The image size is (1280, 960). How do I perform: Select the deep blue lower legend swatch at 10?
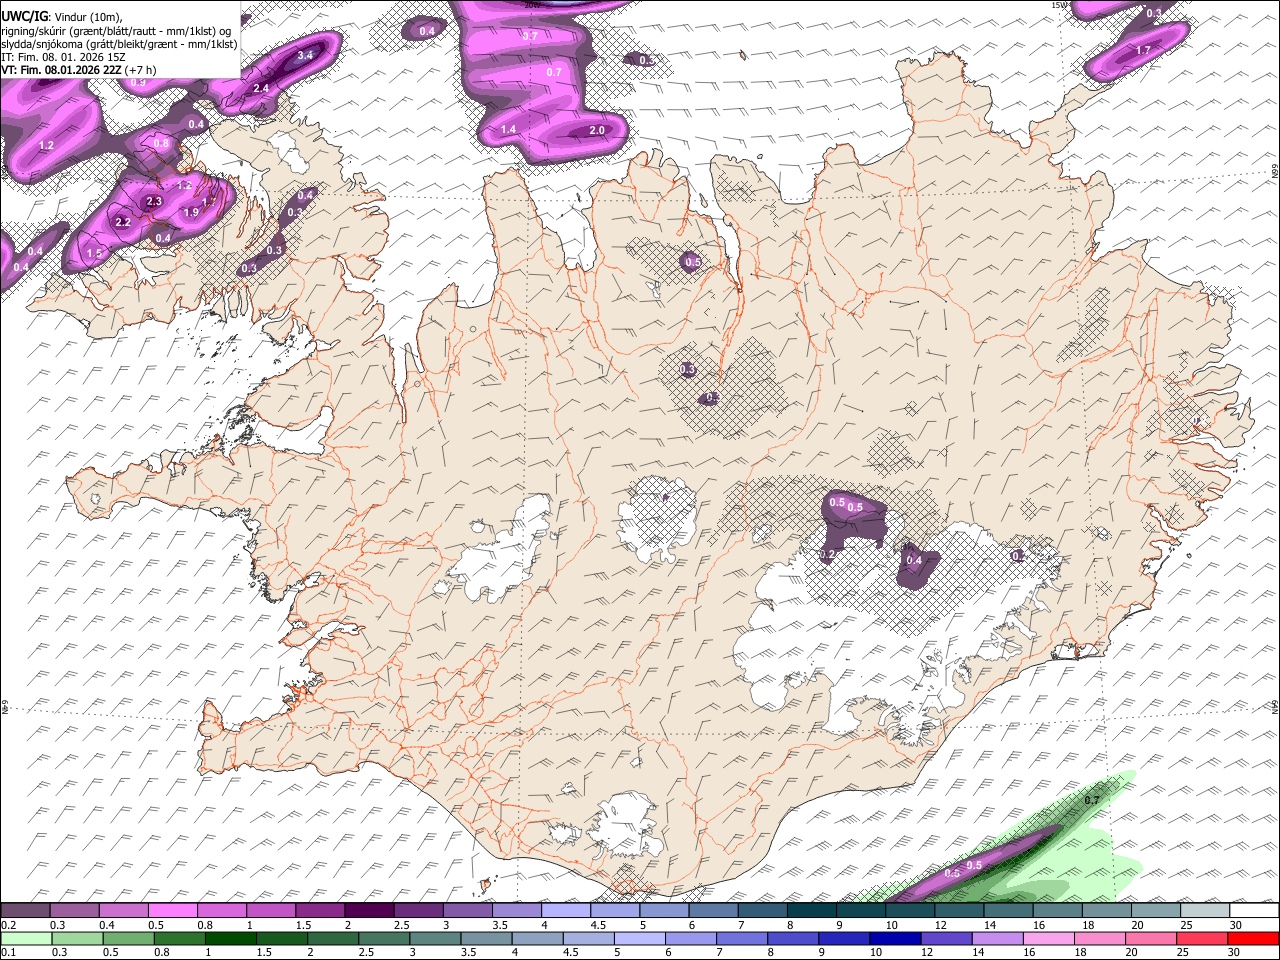pos(896,939)
